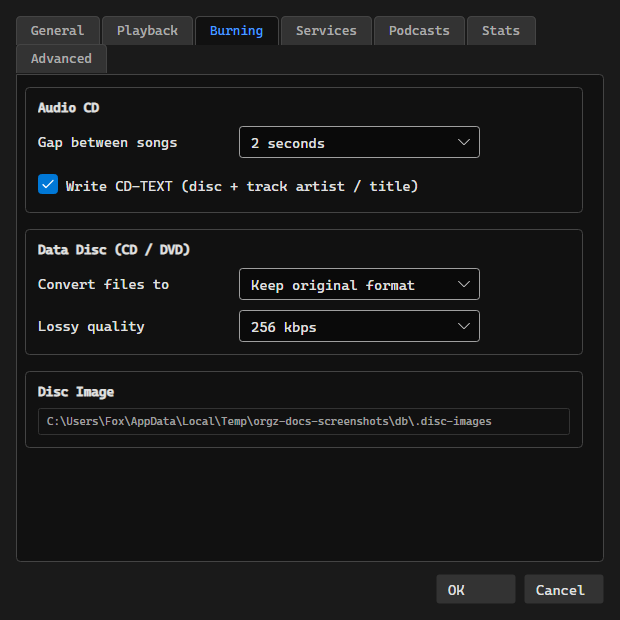Click the Lossy quality label
Viewport: 620px width, 620px height.
(x=91, y=327)
